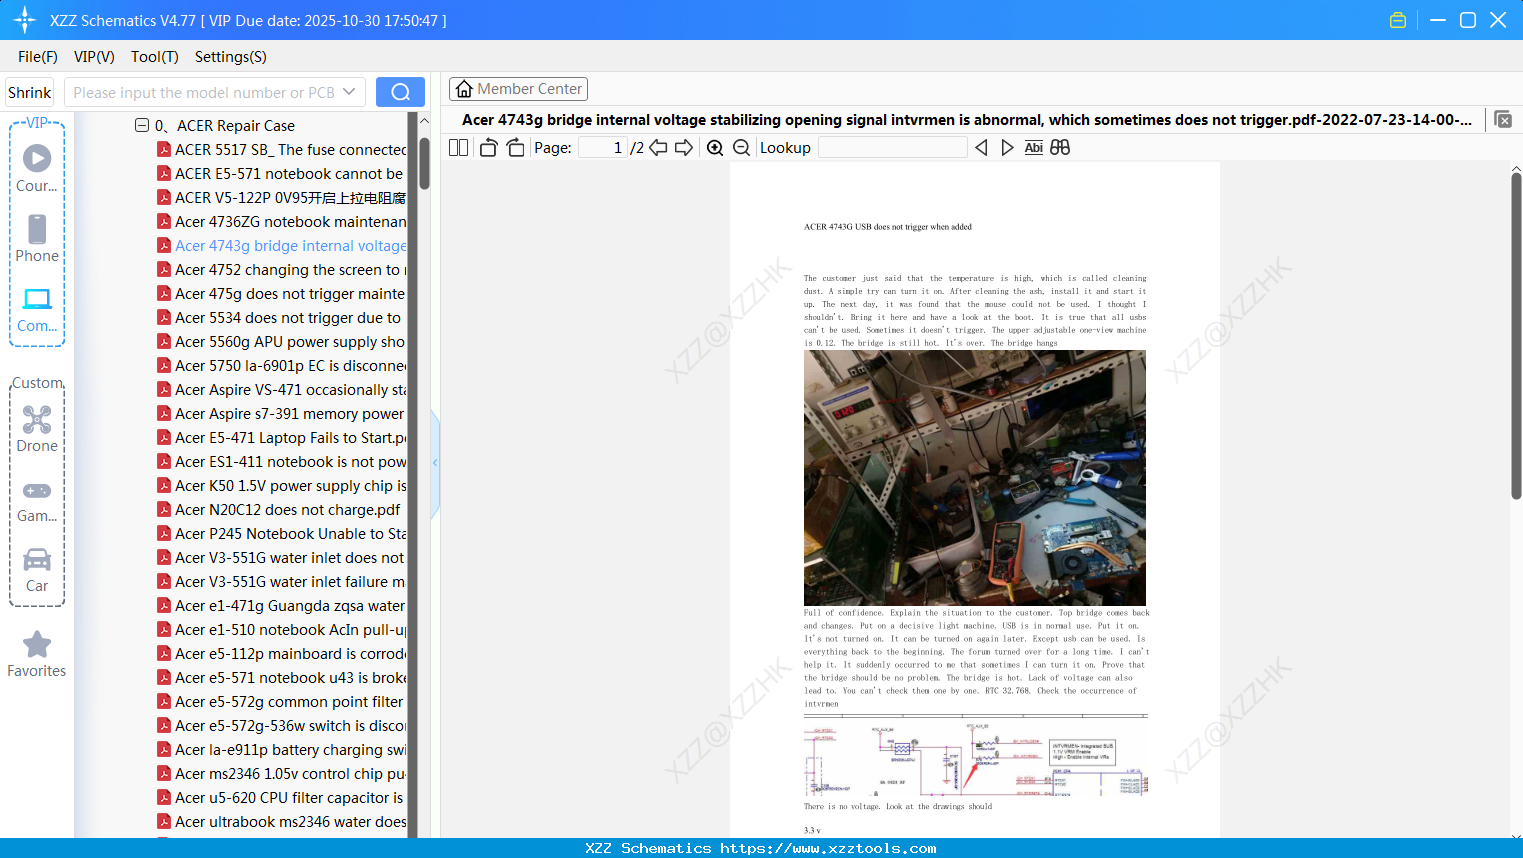Open the Courses section in VIP sidebar
This screenshot has height=858, width=1523.
(x=37, y=168)
